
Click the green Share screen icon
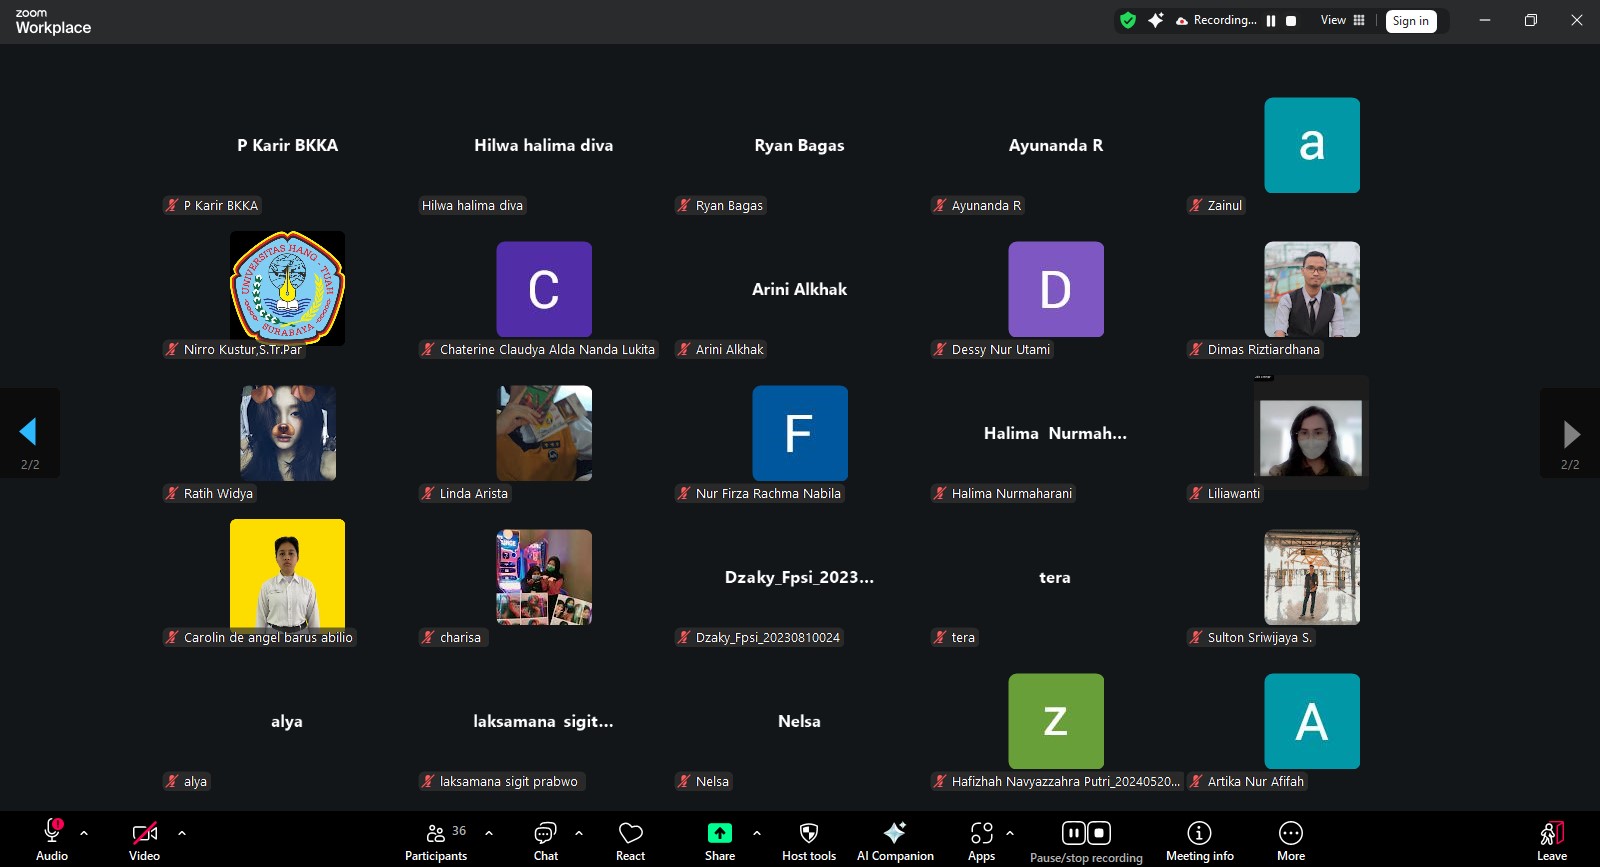[720, 833]
